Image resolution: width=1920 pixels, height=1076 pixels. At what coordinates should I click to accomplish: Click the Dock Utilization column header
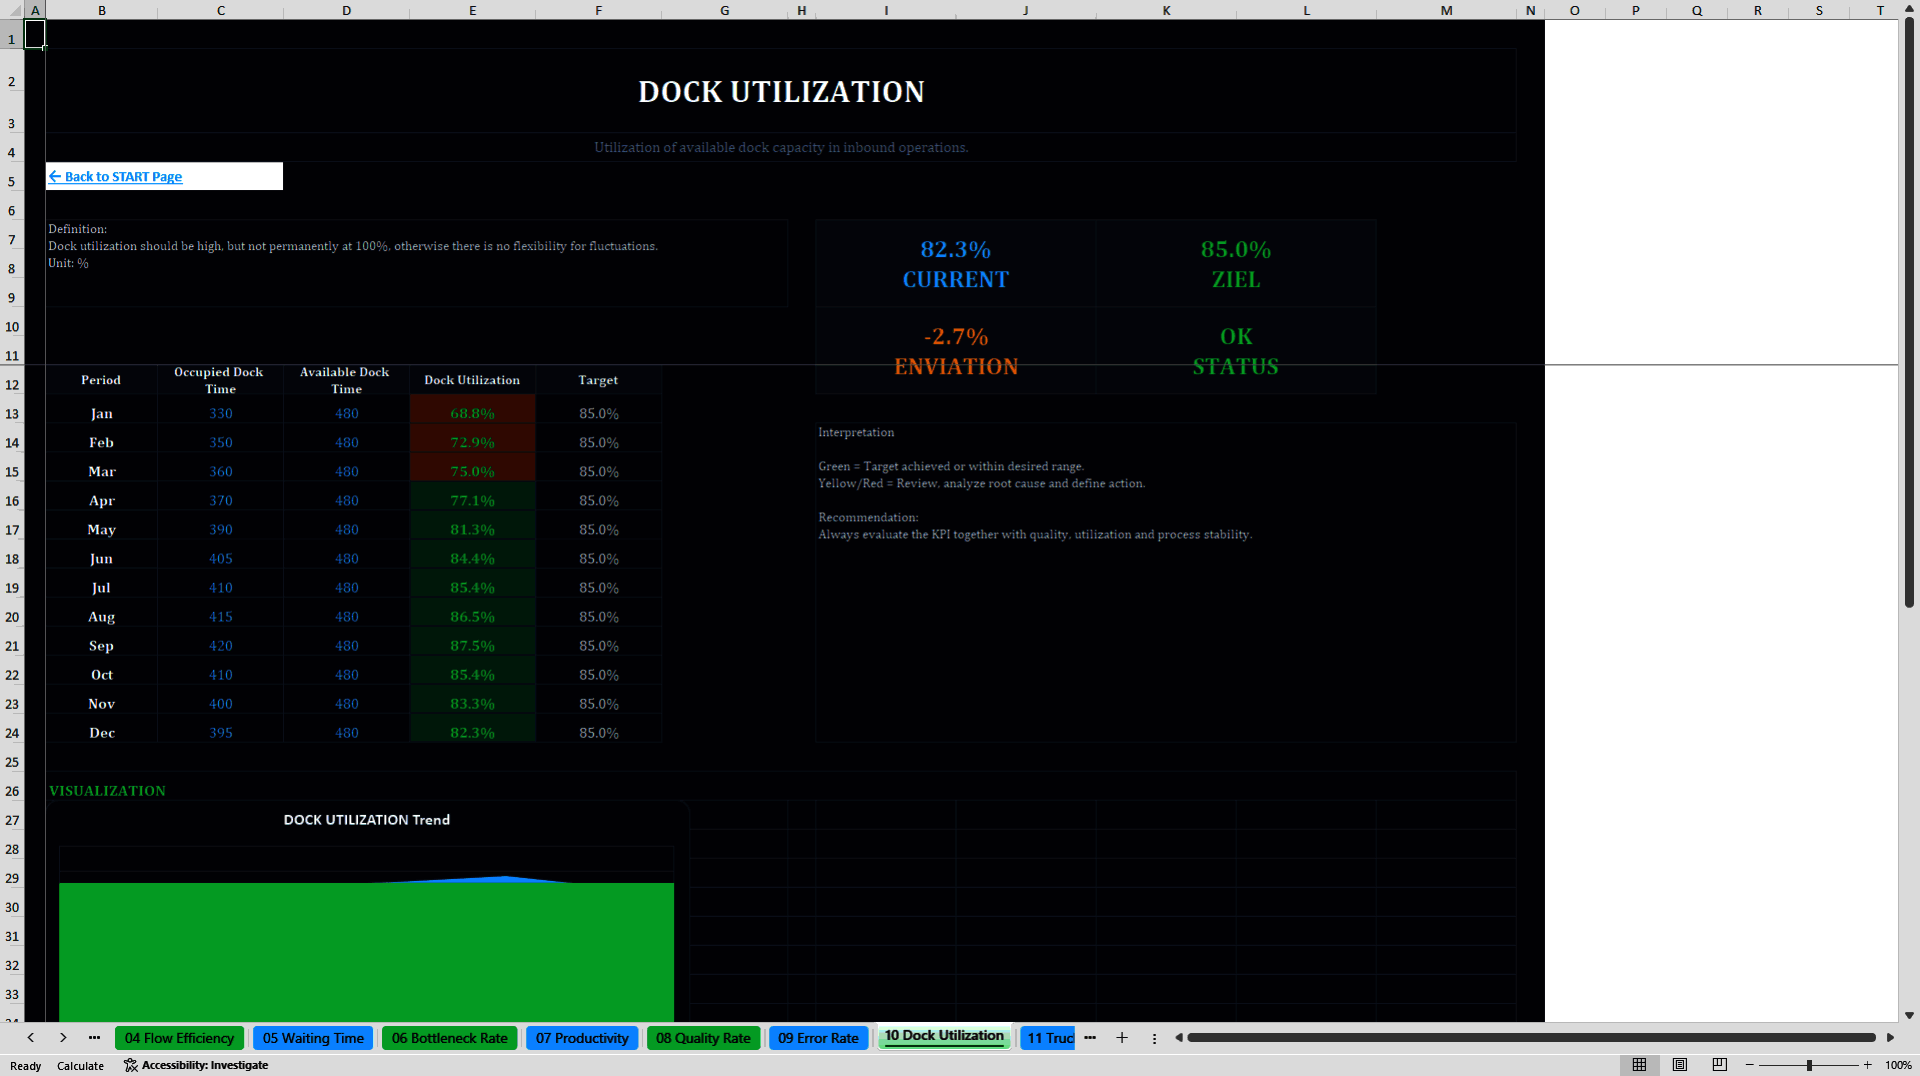[x=472, y=380]
